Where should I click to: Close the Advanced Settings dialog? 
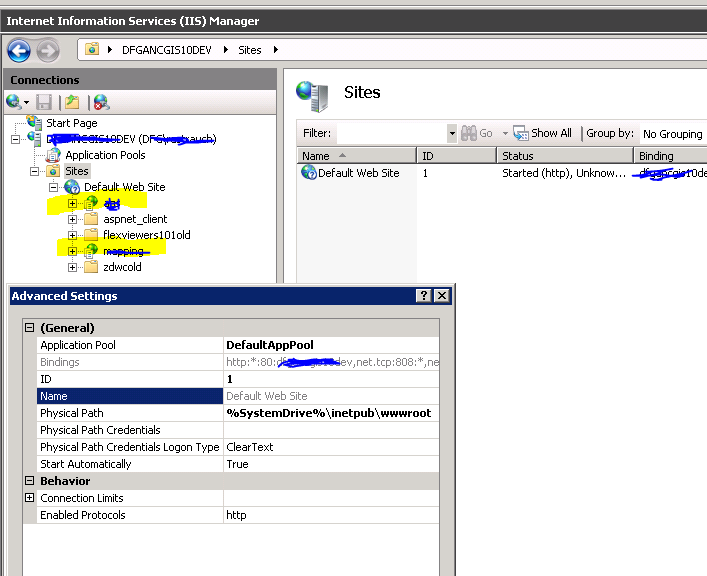coord(442,295)
